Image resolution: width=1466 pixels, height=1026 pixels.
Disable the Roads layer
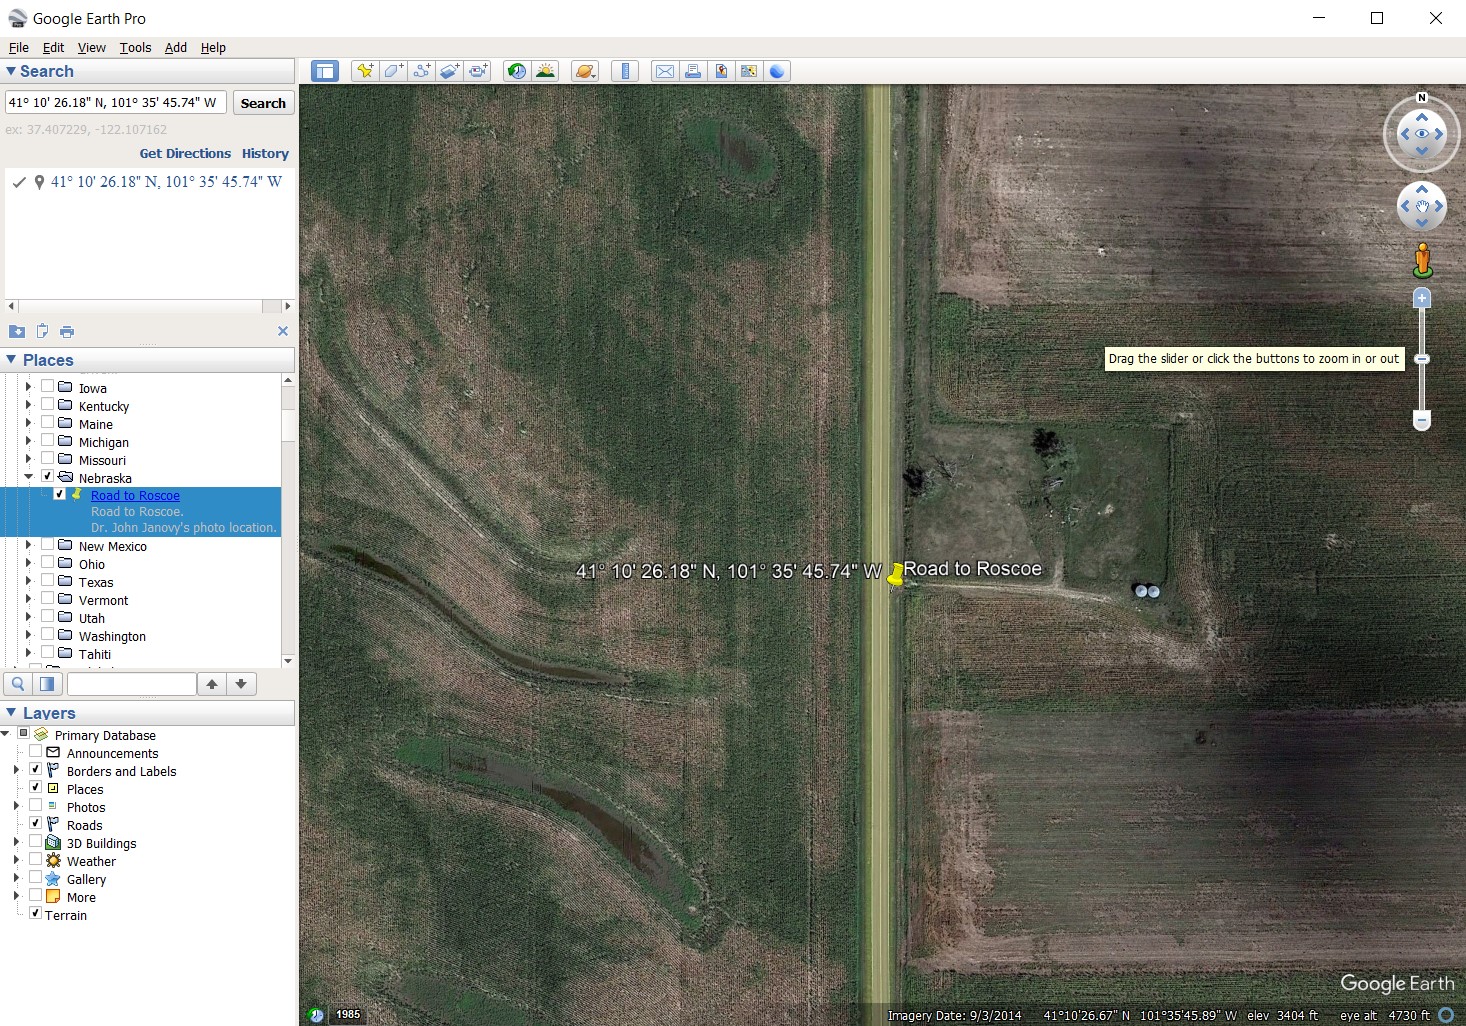coord(35,824)
